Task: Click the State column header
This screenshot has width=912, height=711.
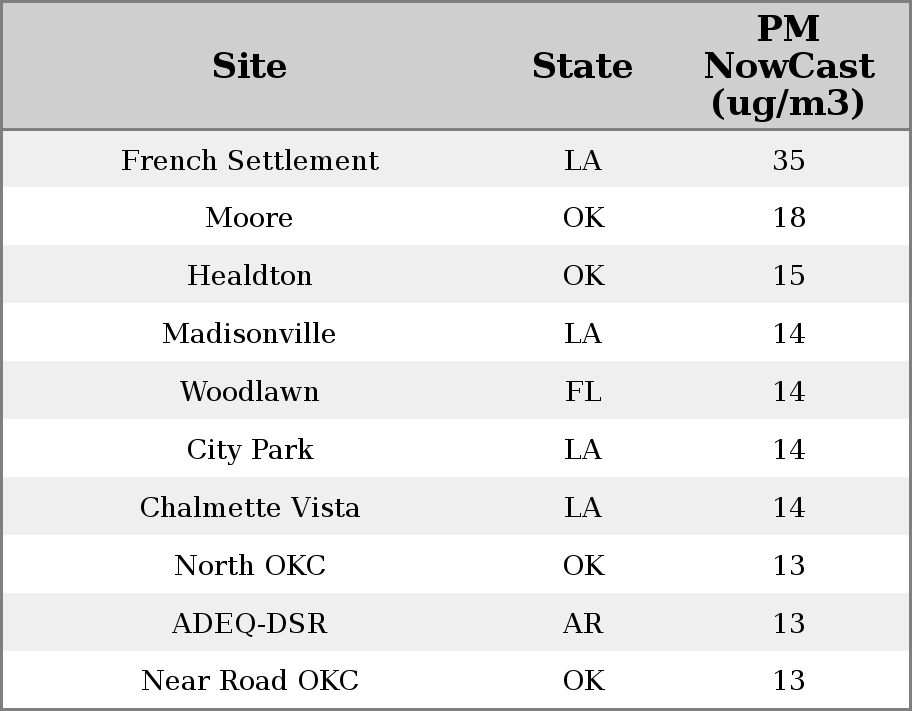Action: pos(582,66)
